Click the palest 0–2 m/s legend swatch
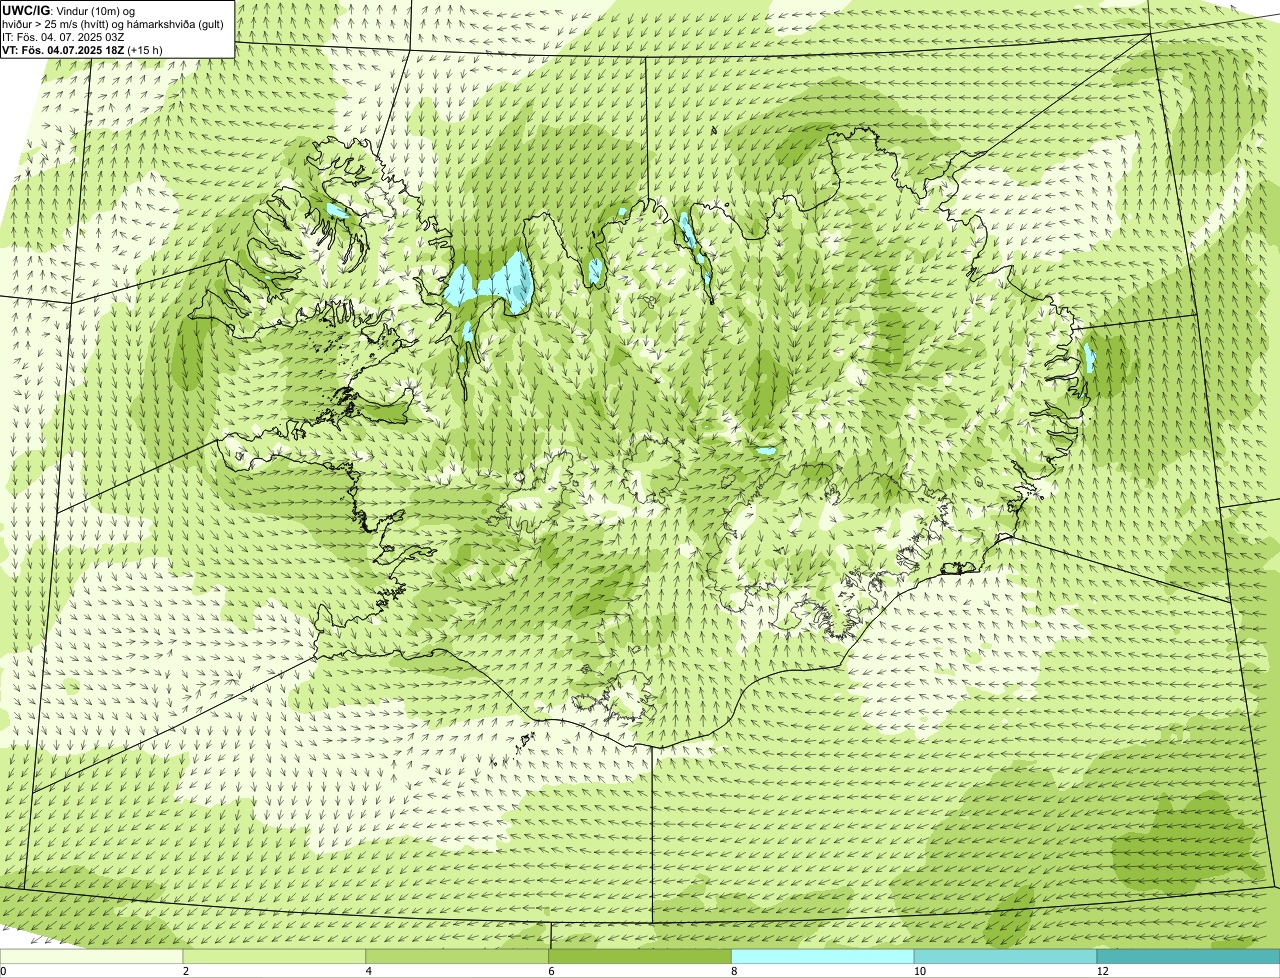1280x978 pixels. pyautogui.click(x=92, y=956)
